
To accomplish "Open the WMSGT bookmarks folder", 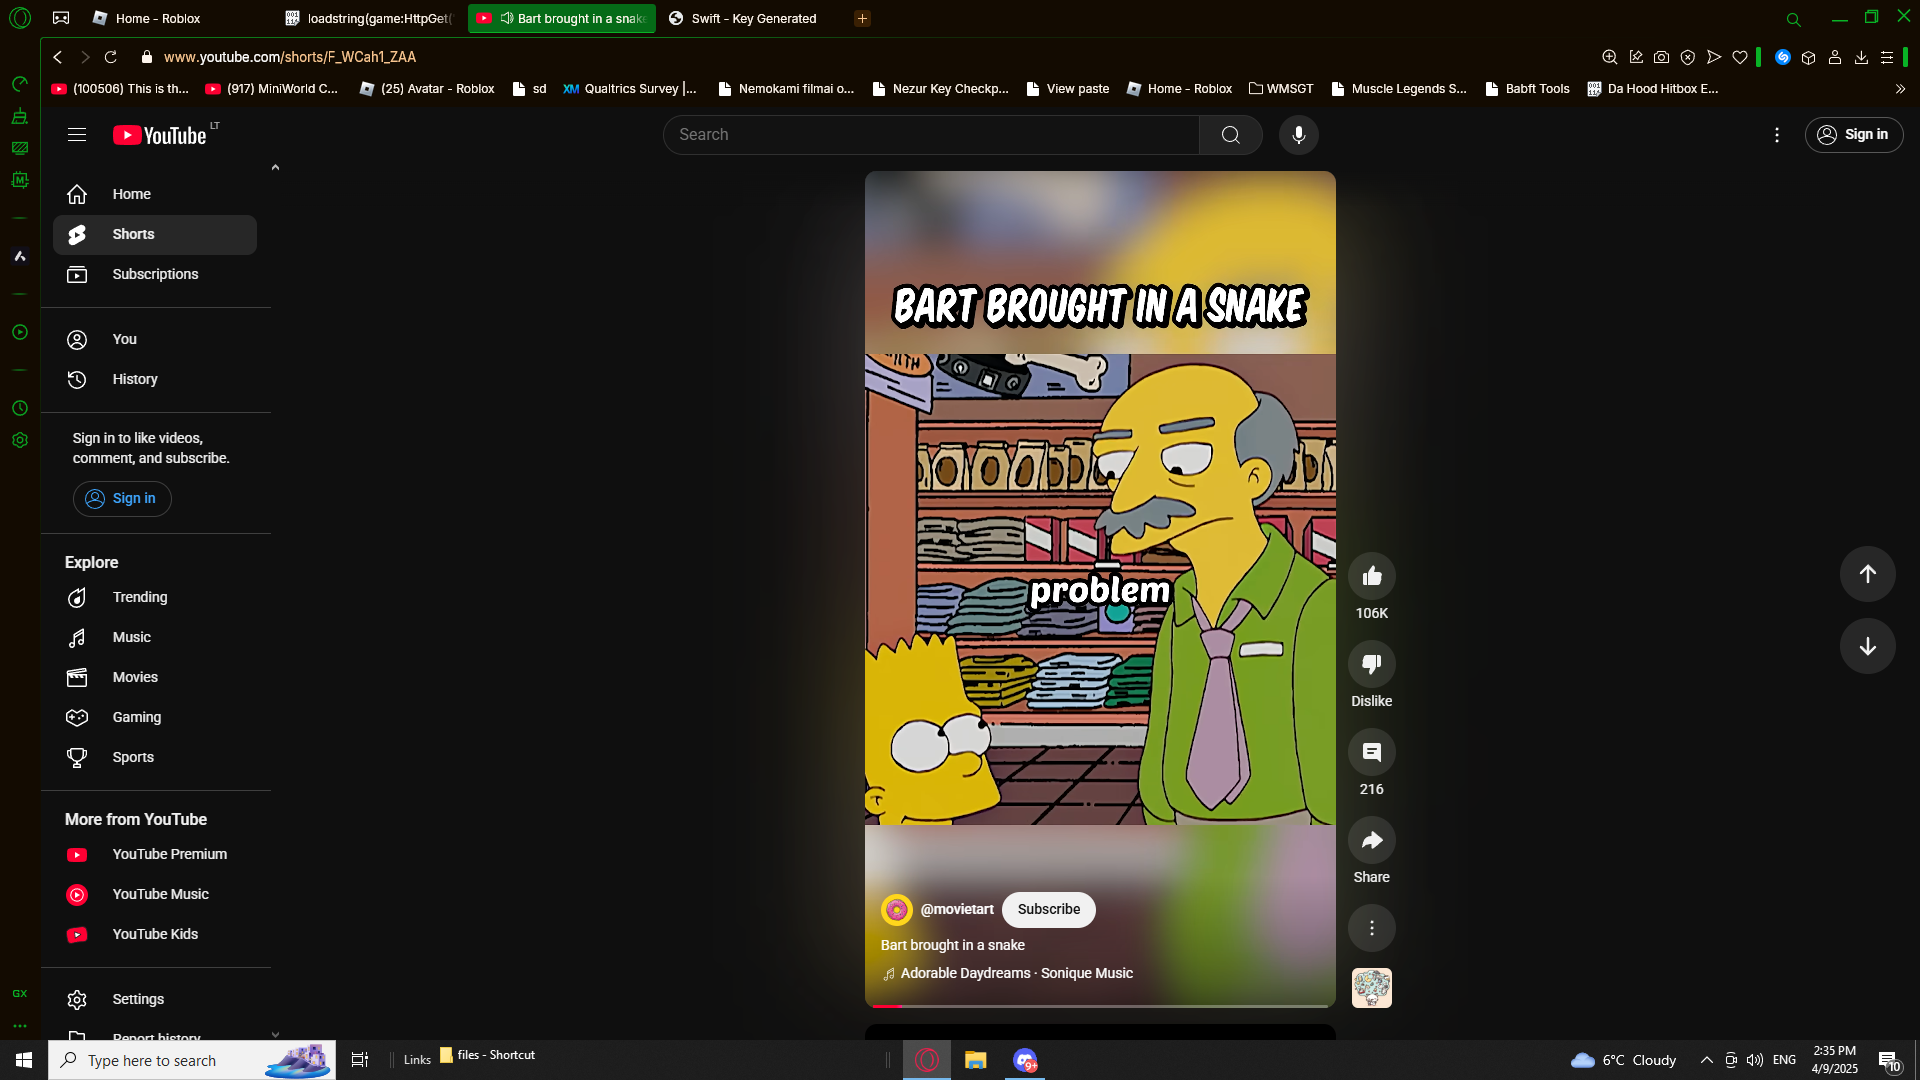I will [1281, 89].
